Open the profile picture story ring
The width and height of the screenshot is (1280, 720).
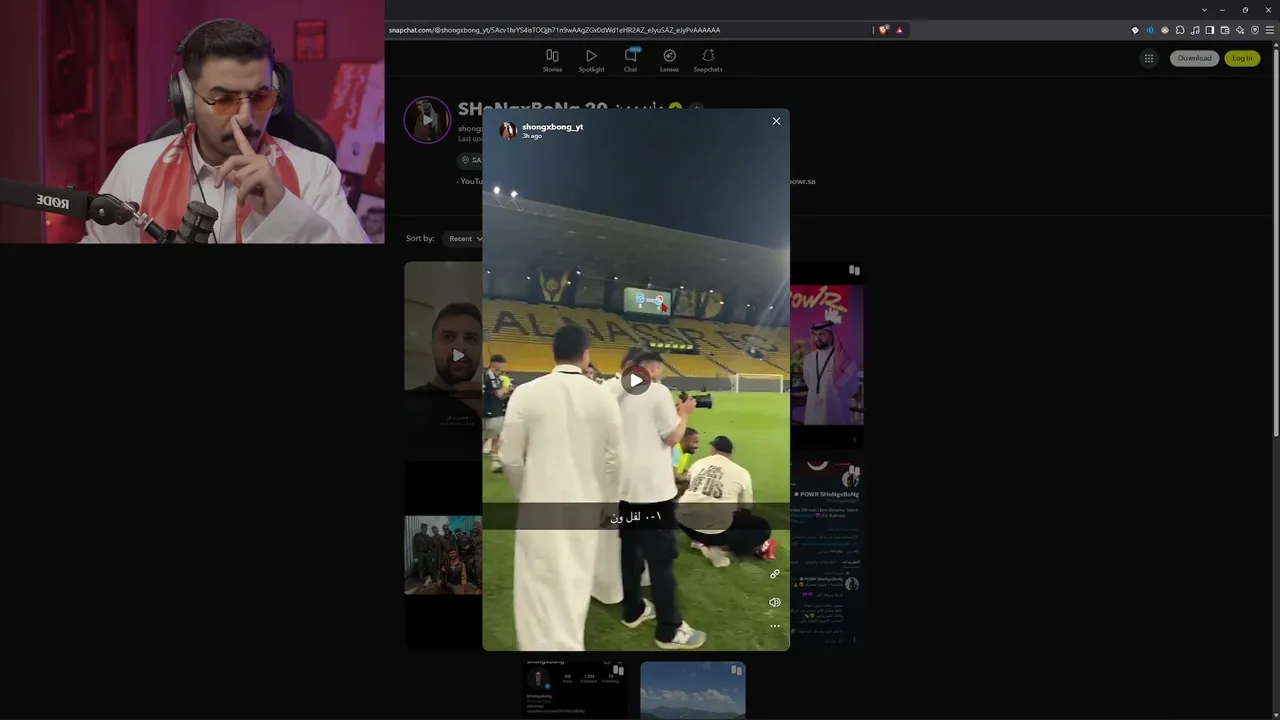click(x=427, y=120)
